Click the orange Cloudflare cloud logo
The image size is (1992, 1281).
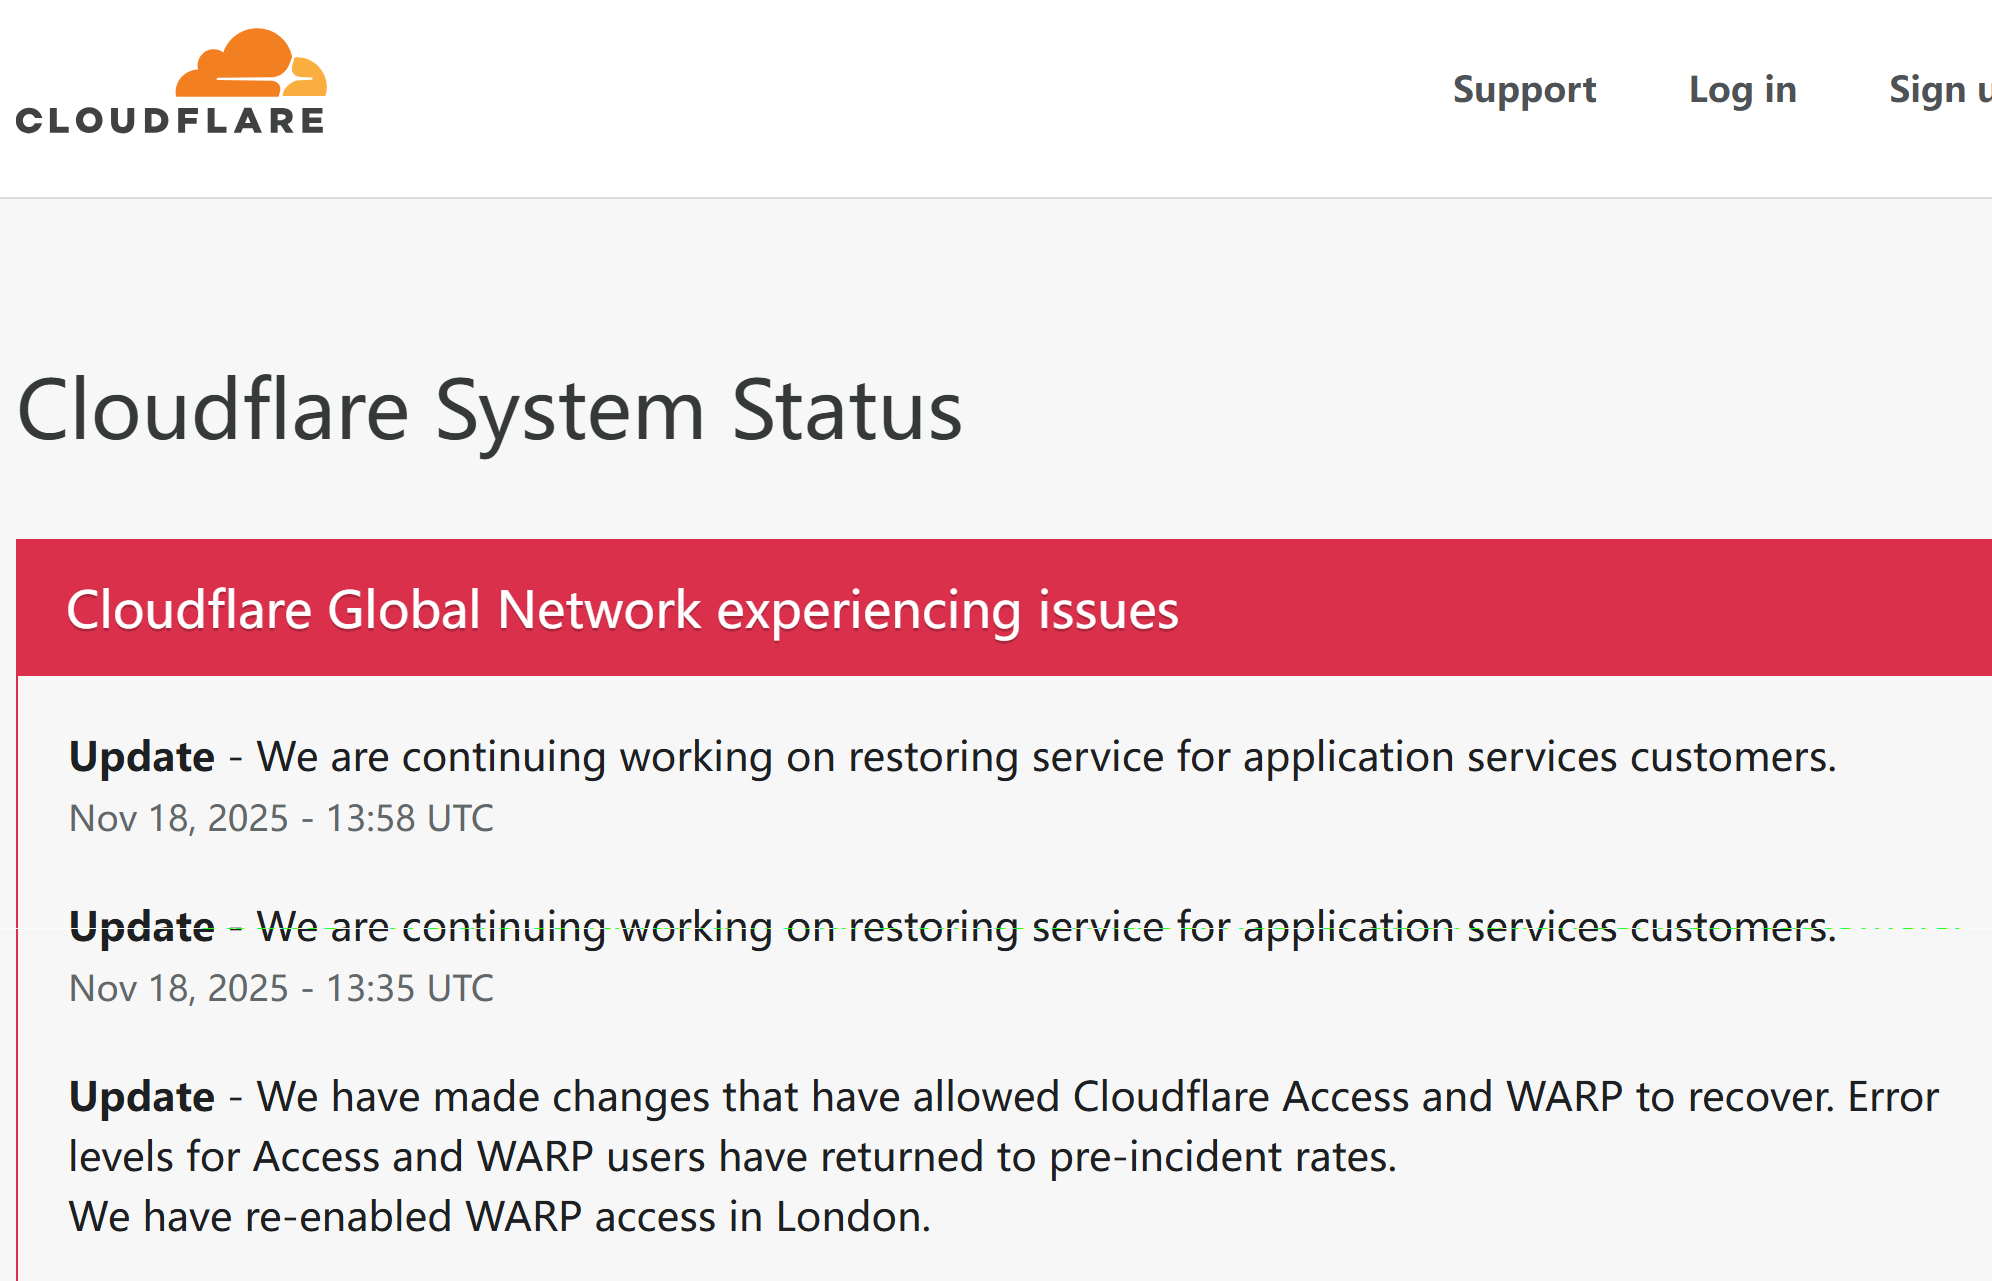[252, 64]
